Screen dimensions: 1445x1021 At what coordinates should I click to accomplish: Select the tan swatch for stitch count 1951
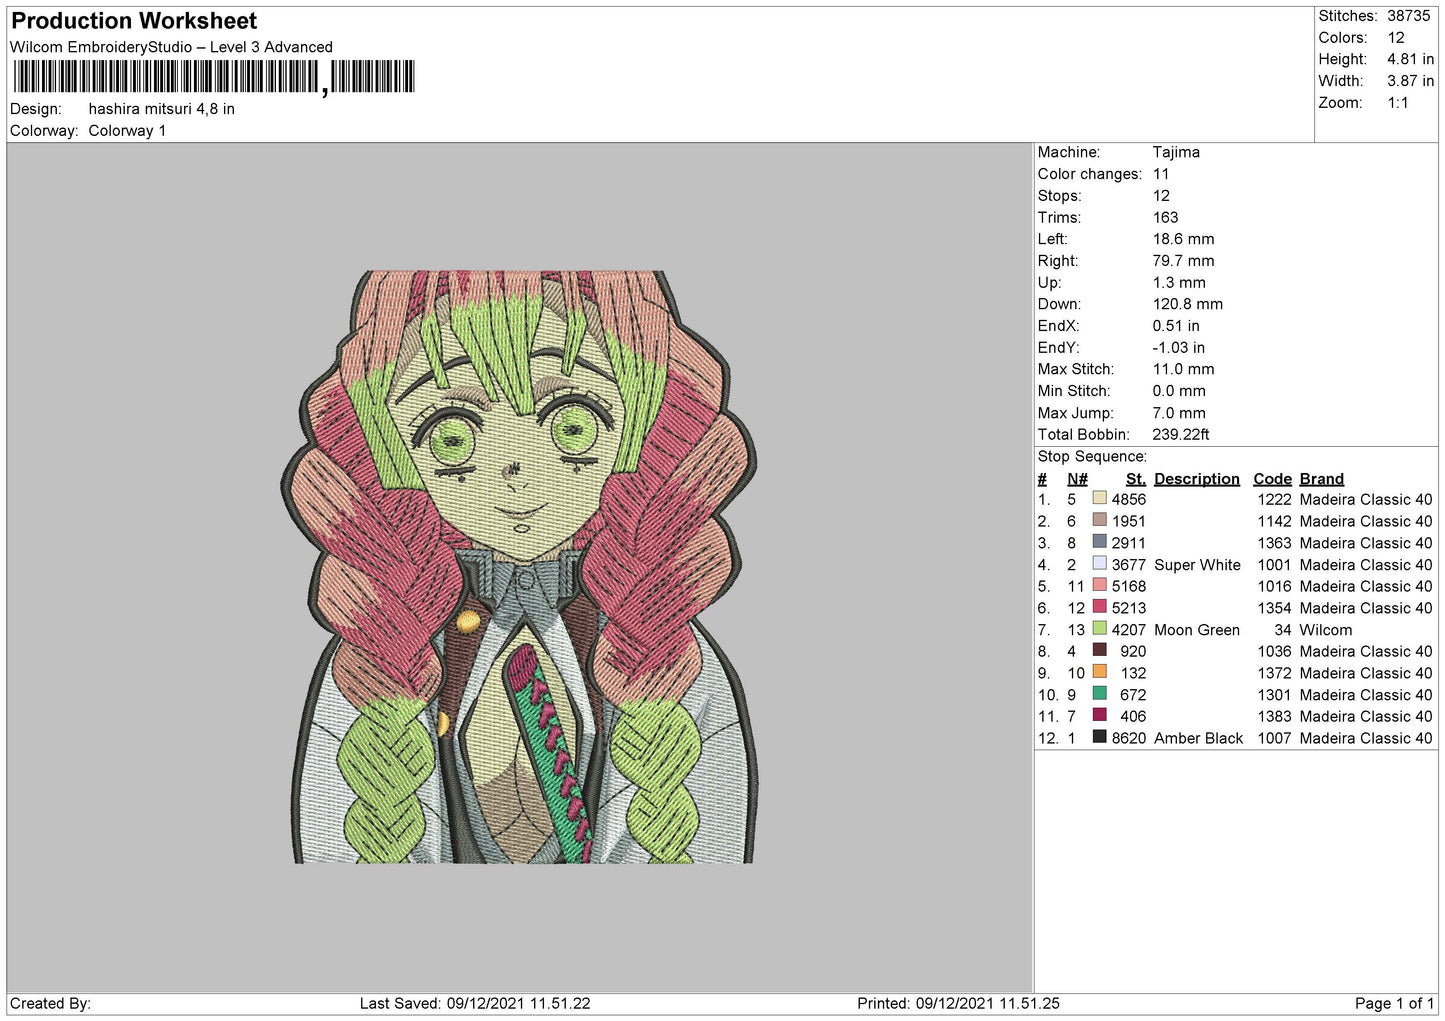pos(1100,520)
